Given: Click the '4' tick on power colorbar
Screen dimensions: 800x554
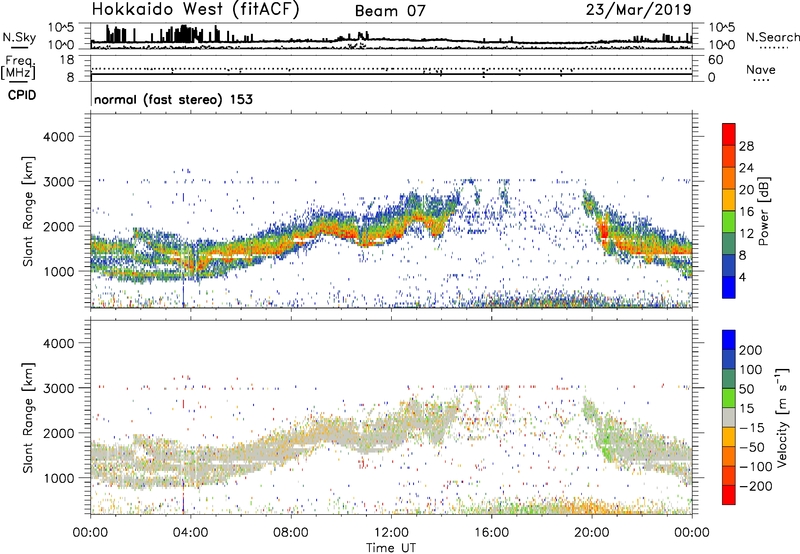Looking at the screenshot, I should pyautogui.click(x=743, y=277).
